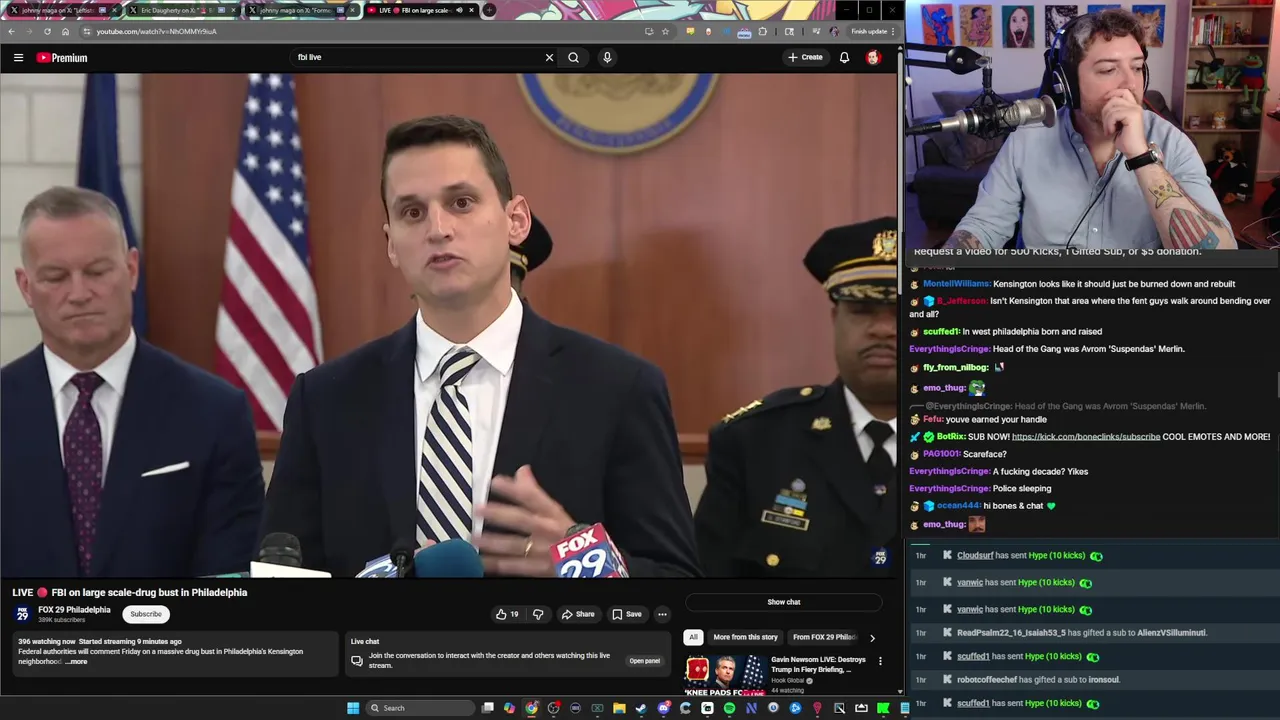The image size is (1280, 720).
Task: Reload the current page
Action: (47, 31)
